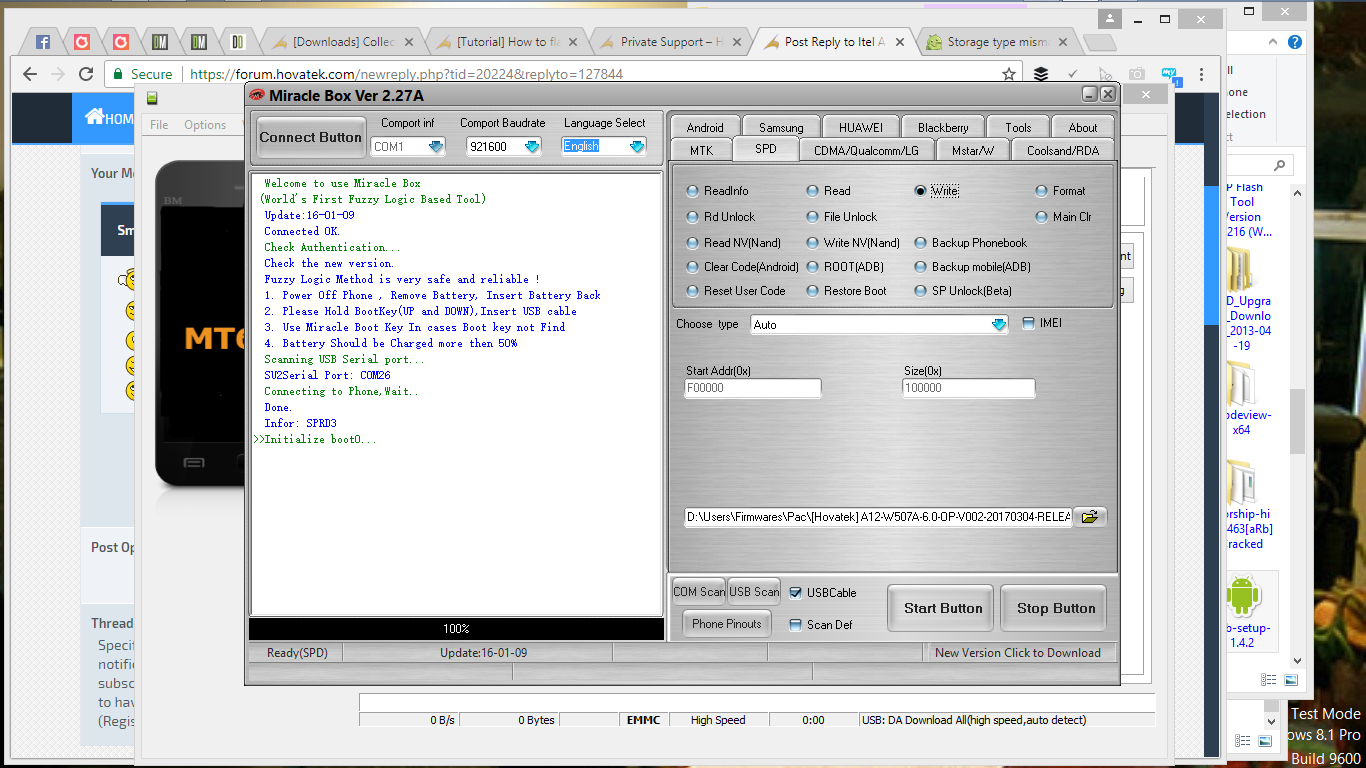The height and width of the screenshot is (768, 1366).
Task: Open the firmware file browse folder icon
Action: pyautogui.click(x=1090, y=517)
